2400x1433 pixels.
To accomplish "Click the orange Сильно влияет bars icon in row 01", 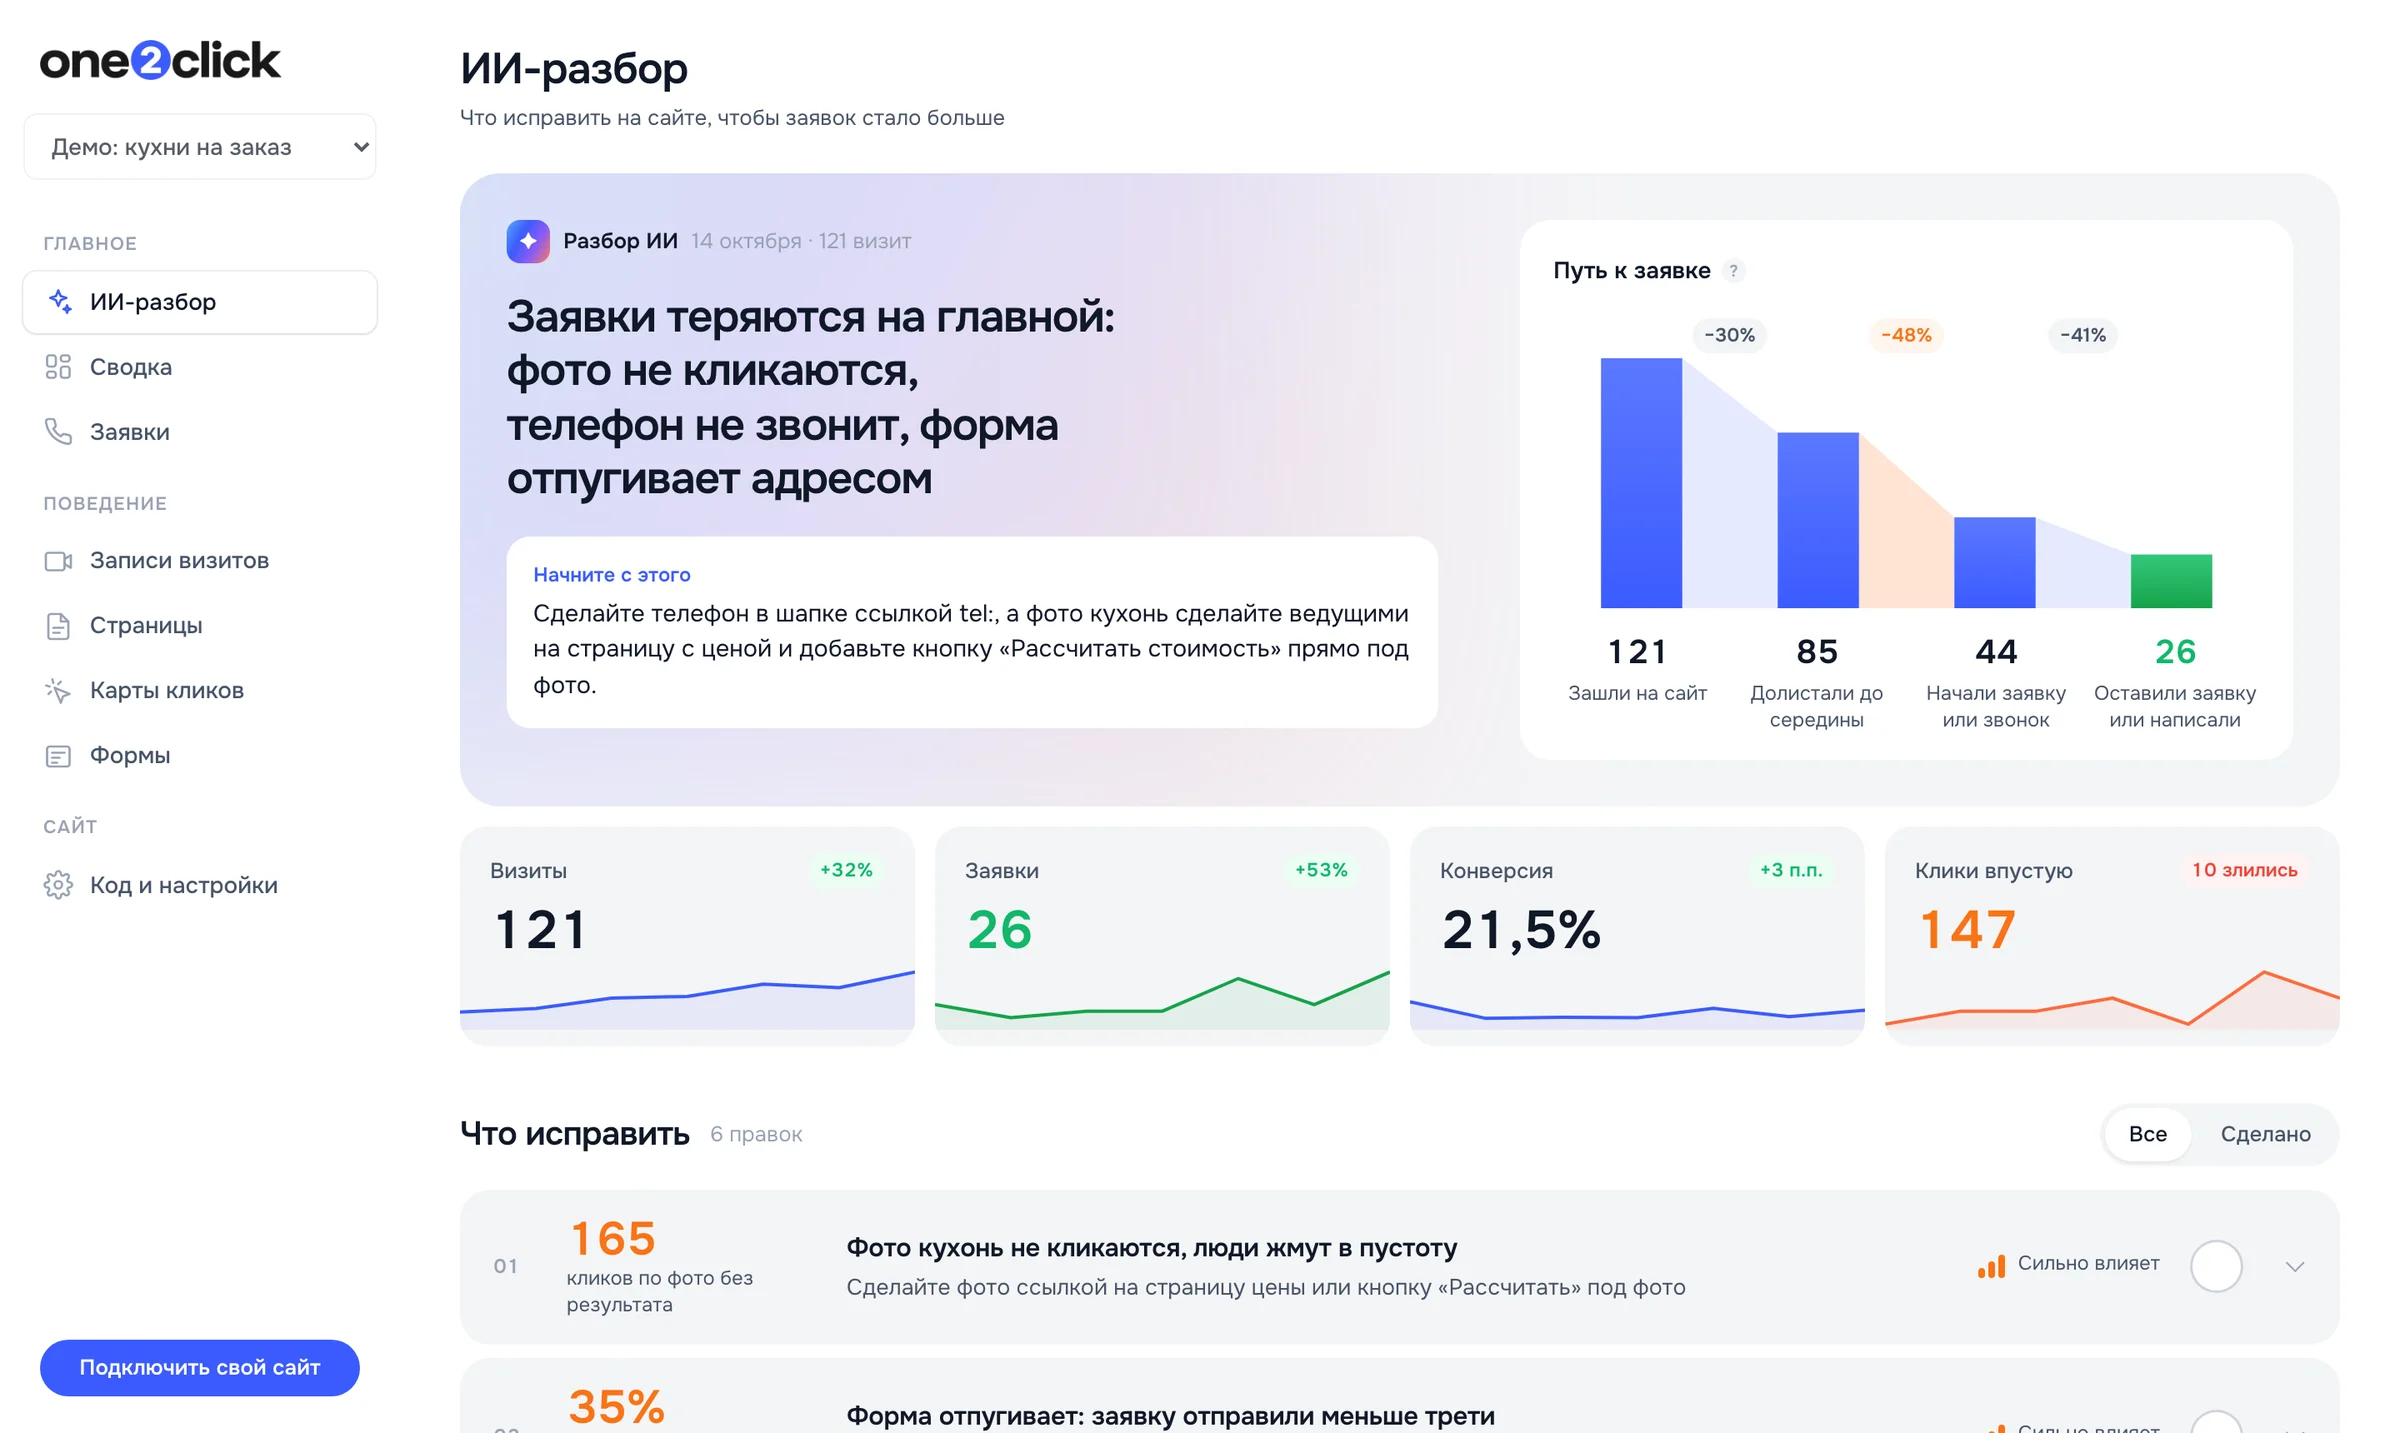I will tap(1991, 1266).
